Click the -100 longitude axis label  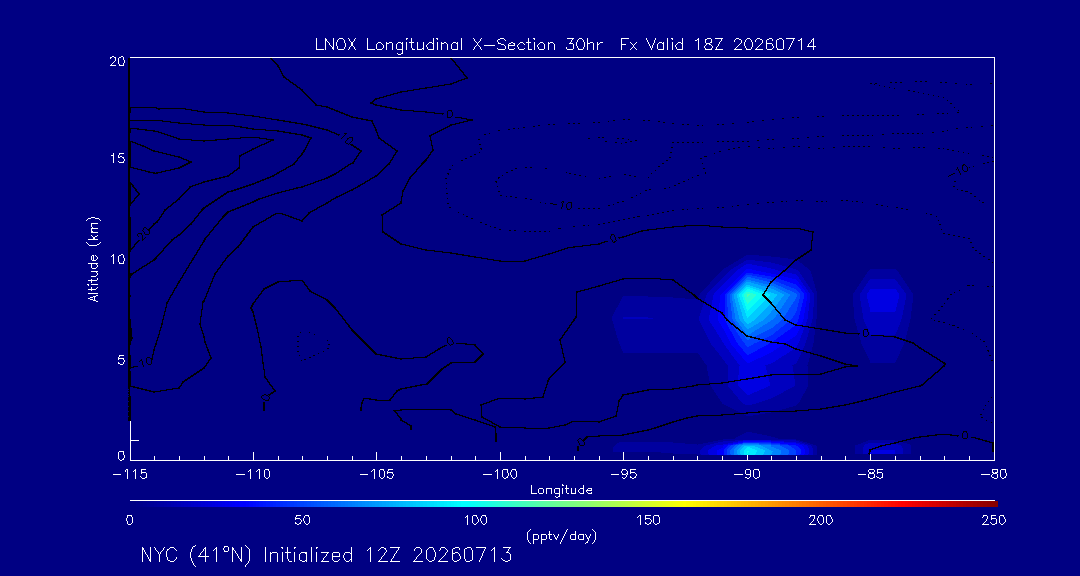(499, 474)
